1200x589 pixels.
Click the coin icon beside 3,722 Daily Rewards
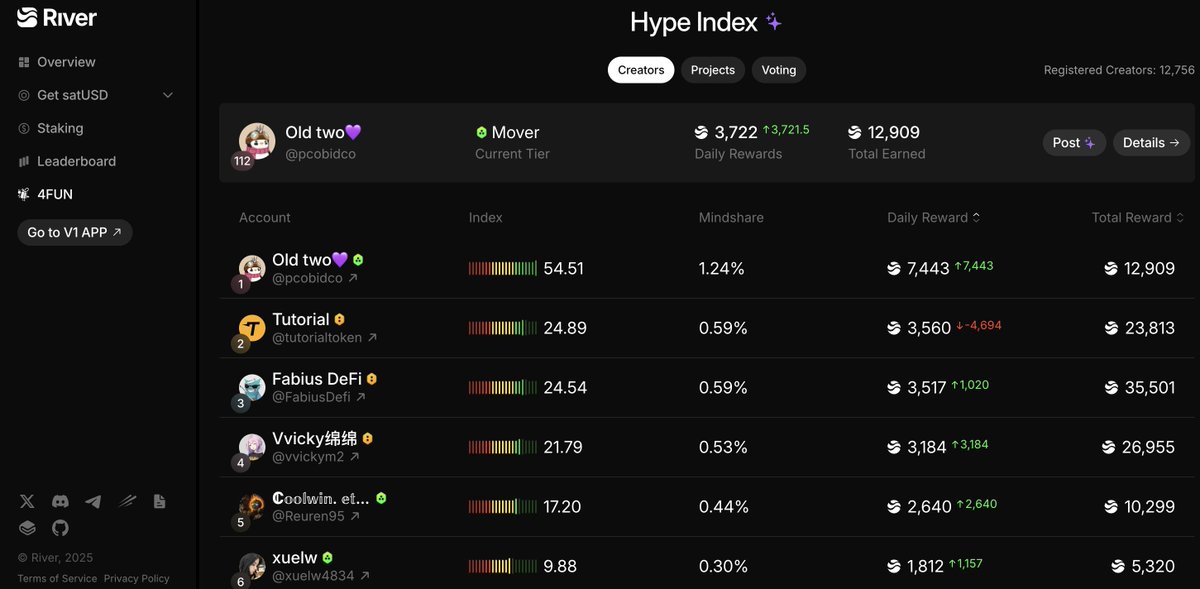tap(702, 132)
